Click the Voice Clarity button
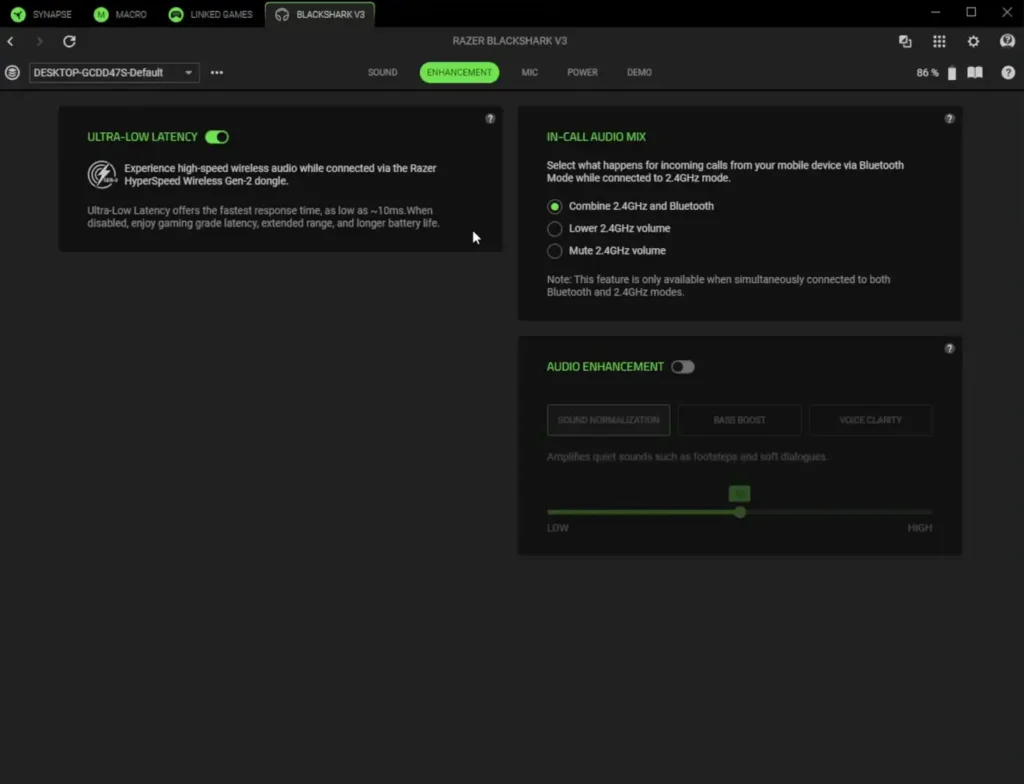The height and width of the screenshot is (784, 1024). (871, 420)
